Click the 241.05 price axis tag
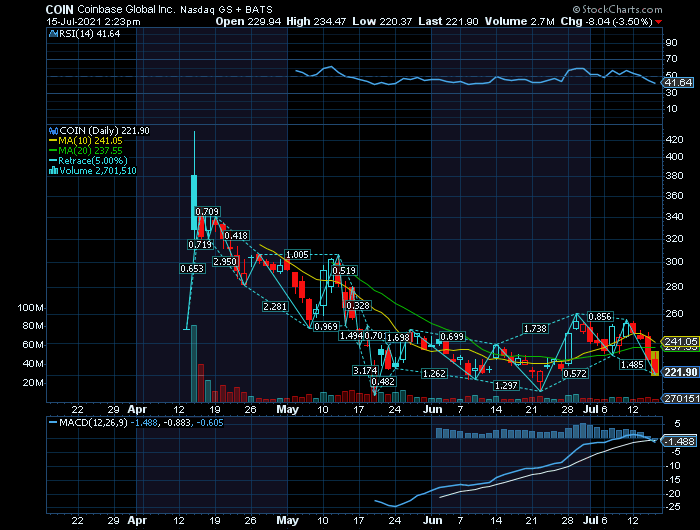Viewport: 700px width, 530px height. click(680, 341)
